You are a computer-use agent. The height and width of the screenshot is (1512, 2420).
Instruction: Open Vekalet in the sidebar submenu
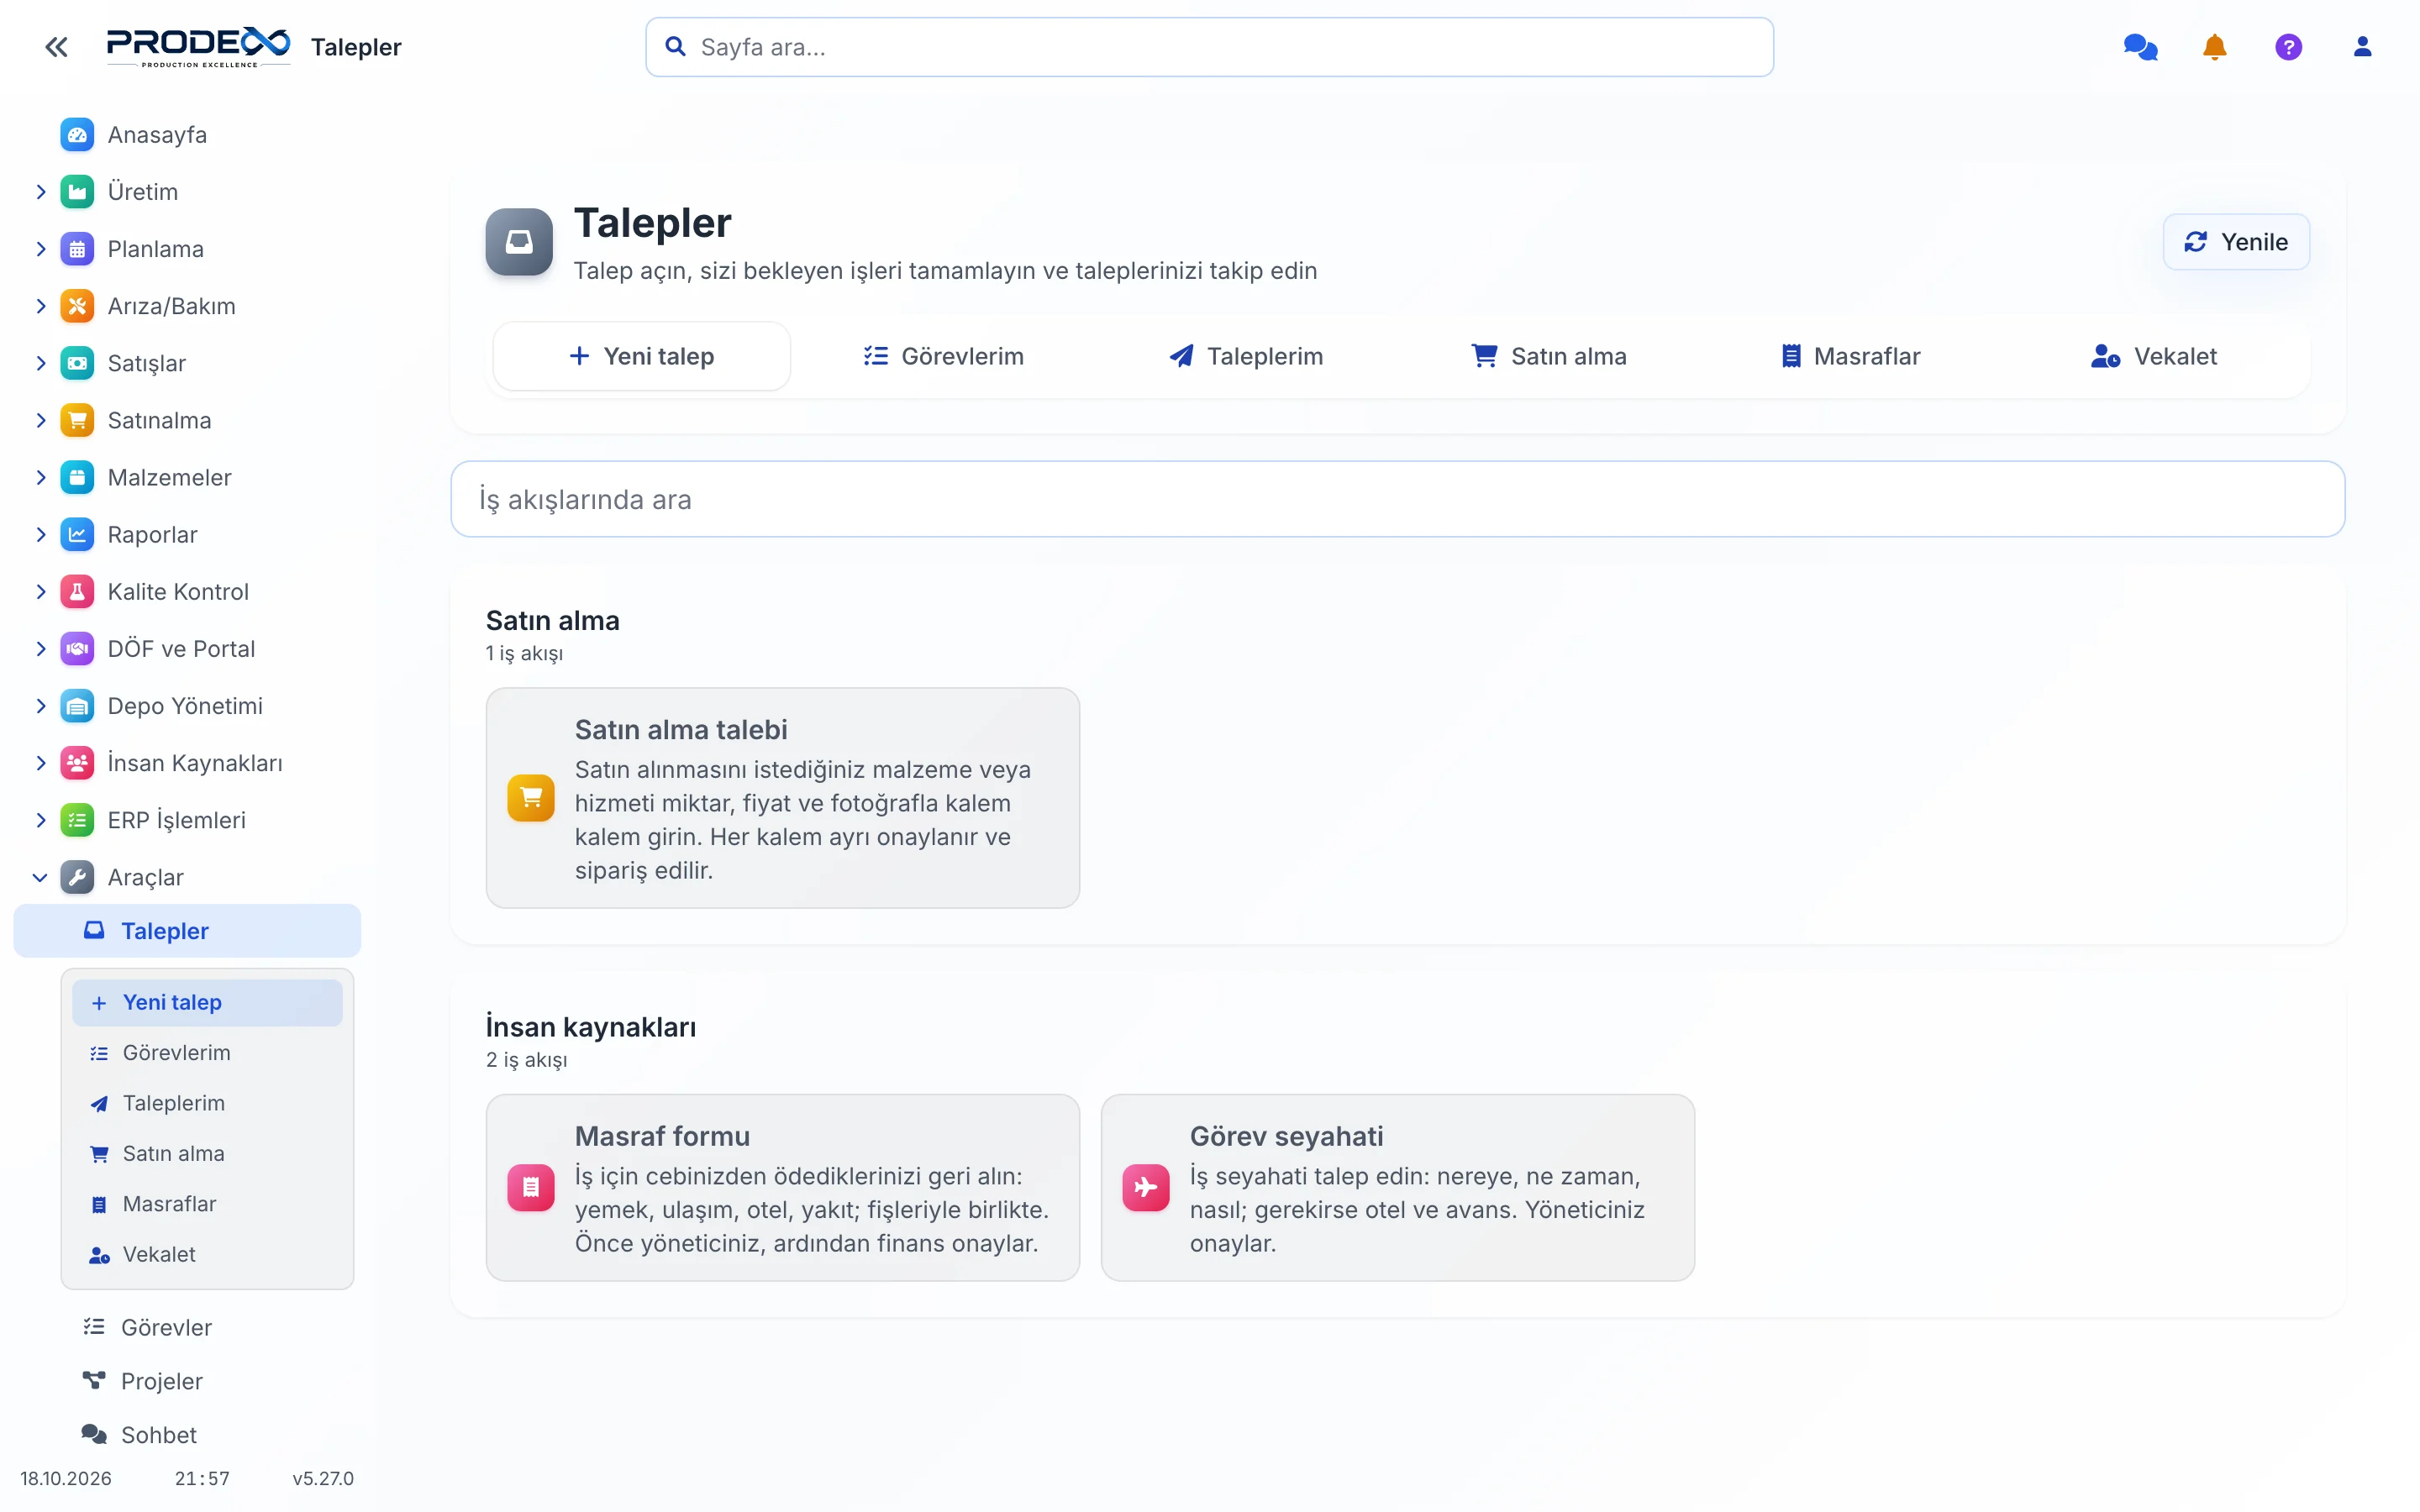(207, 1254)
